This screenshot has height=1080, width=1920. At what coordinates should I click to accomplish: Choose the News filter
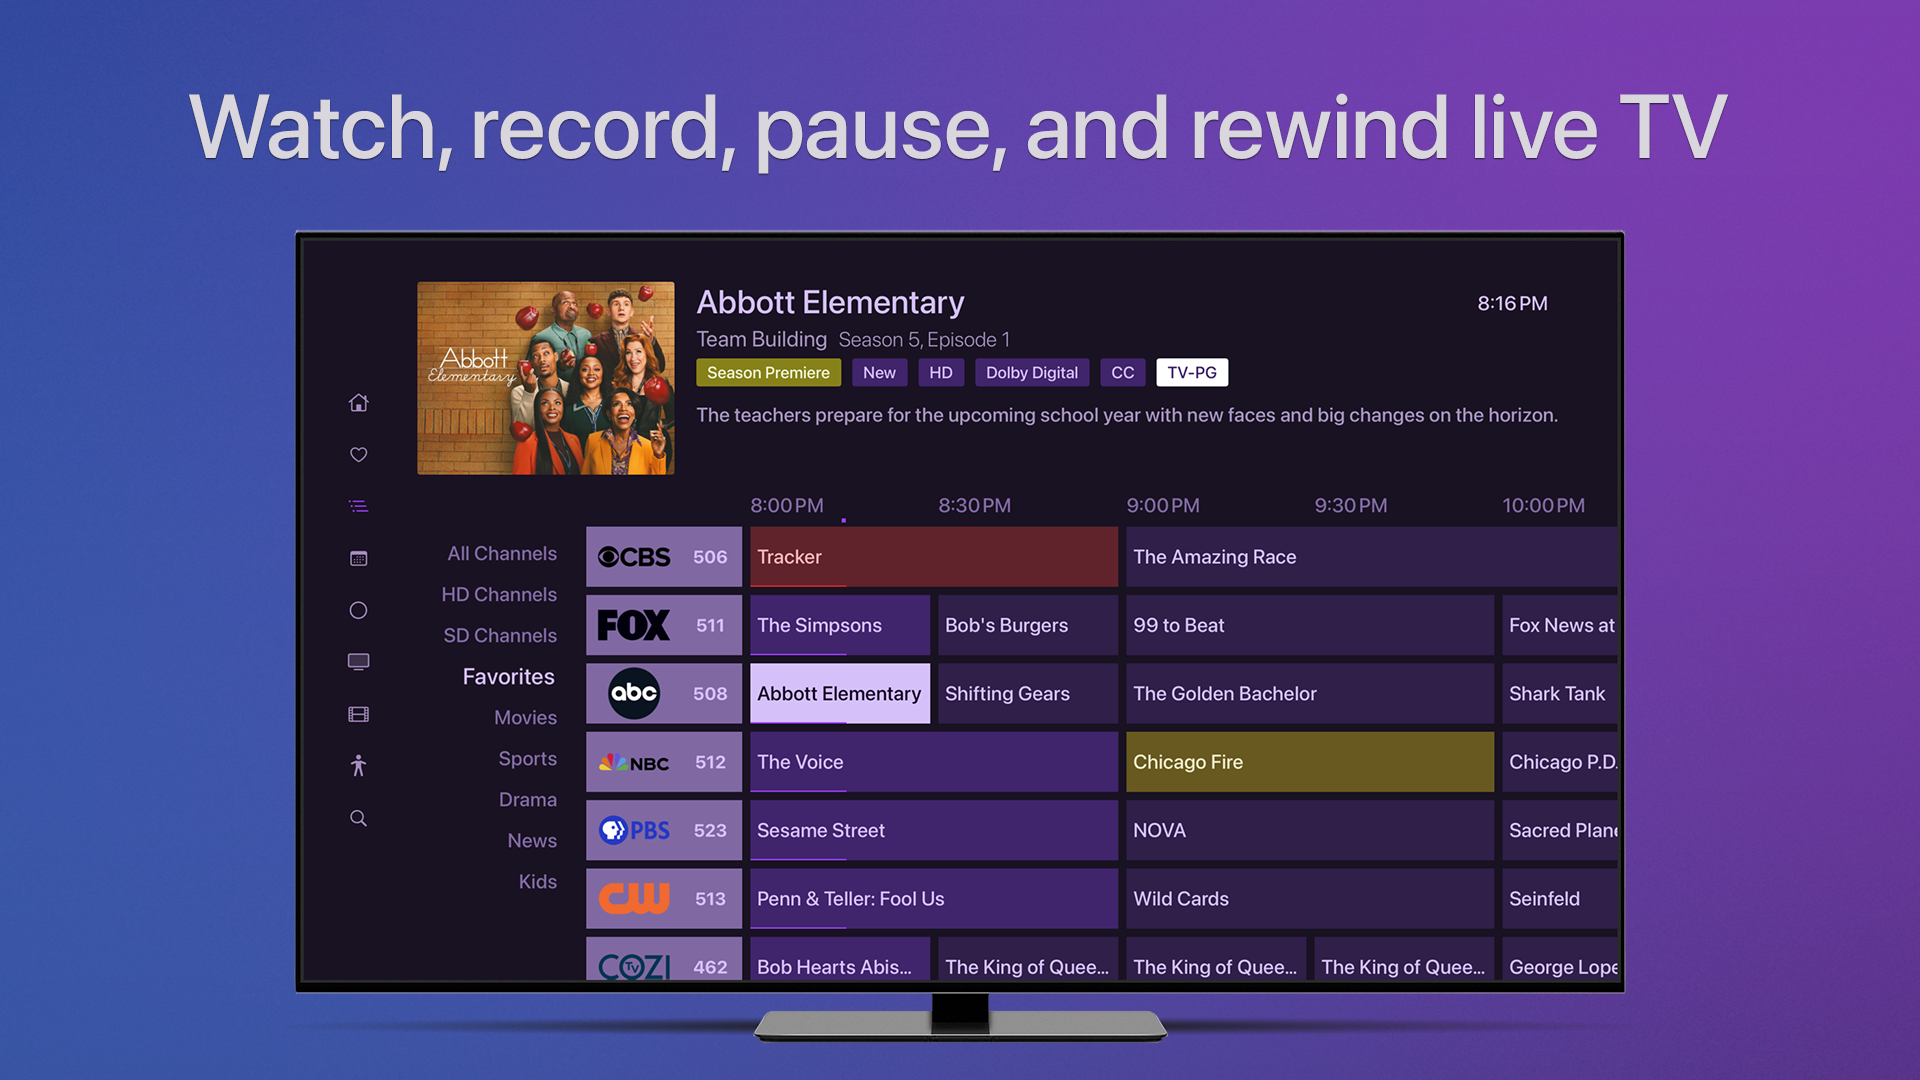pyautogui.click(x=532, y=840)
